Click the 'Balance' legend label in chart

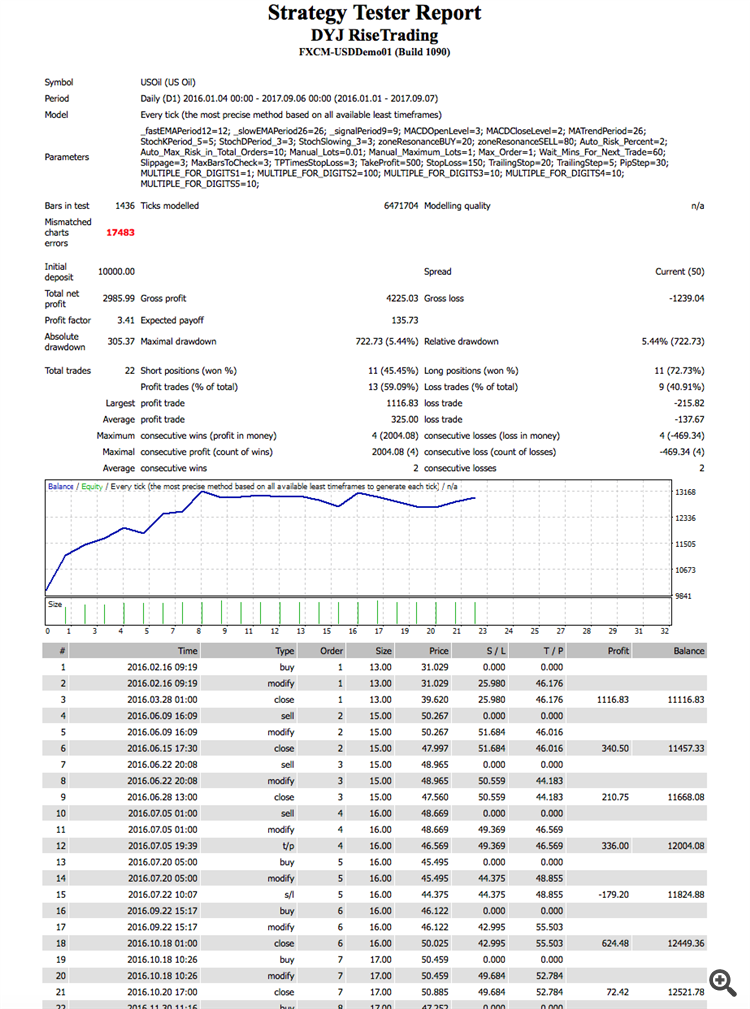(x=60, y=486)
